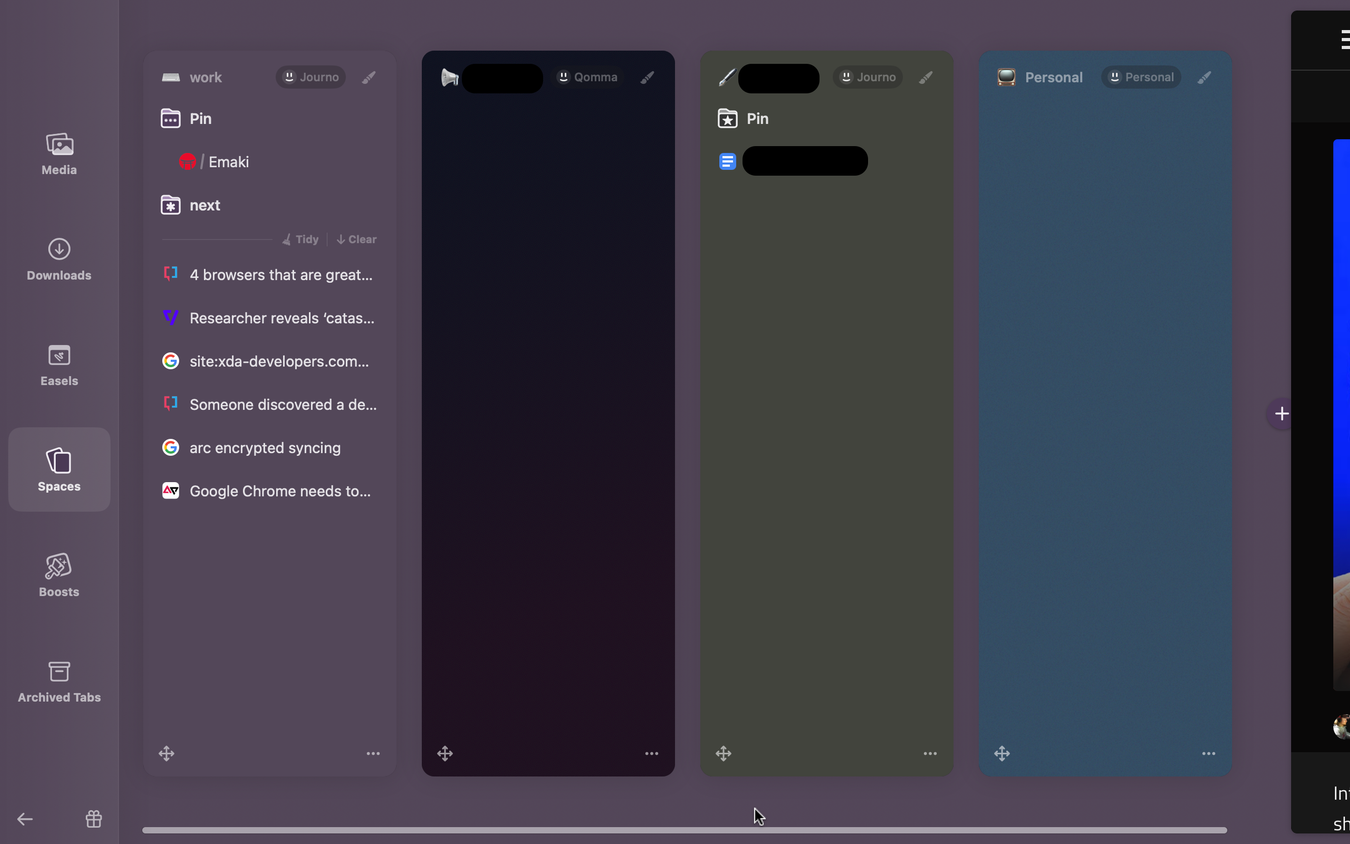Click the gift icon in the sidebar footer
The height and width of the screenshot is (844, 1350).
(94, 819)
